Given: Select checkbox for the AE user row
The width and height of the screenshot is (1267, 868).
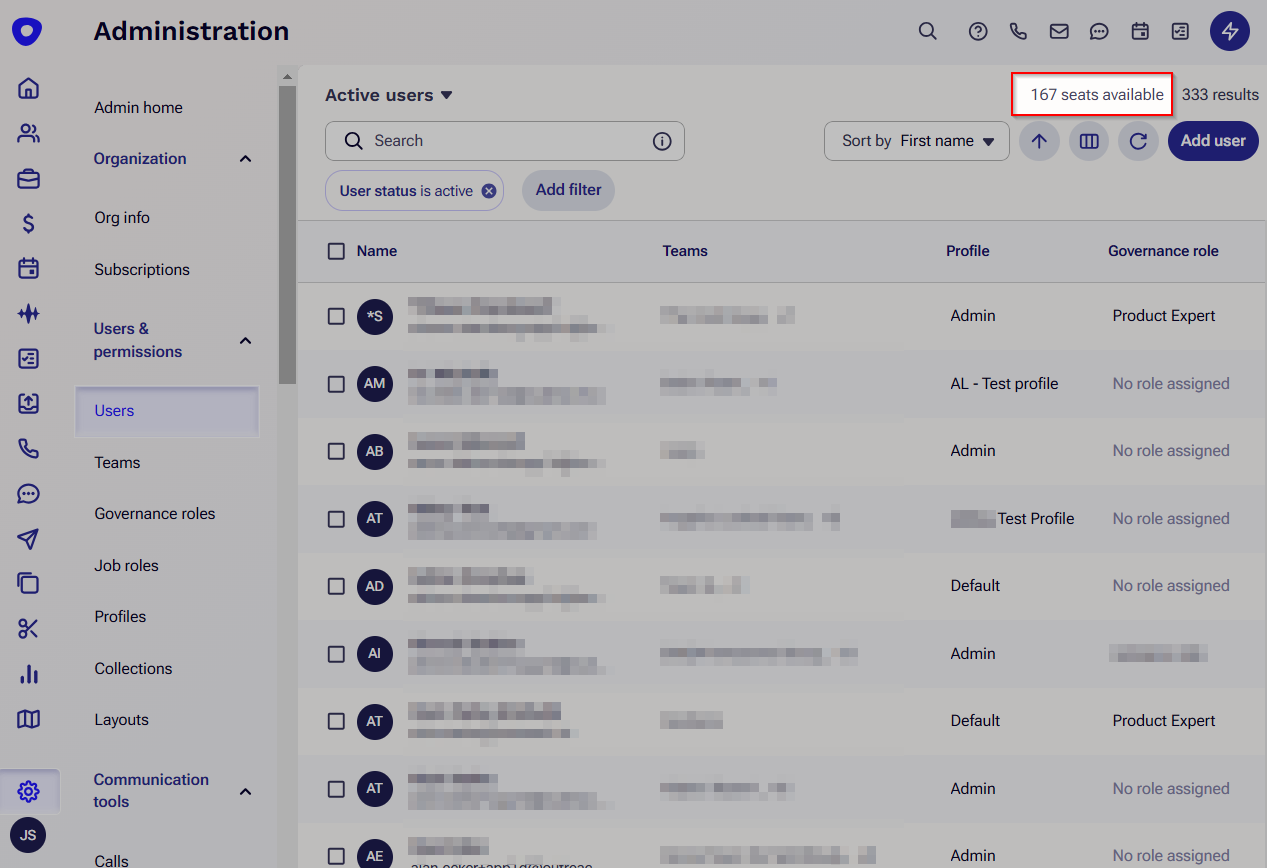Looking at the screenshot, I should tap(336, 856).
